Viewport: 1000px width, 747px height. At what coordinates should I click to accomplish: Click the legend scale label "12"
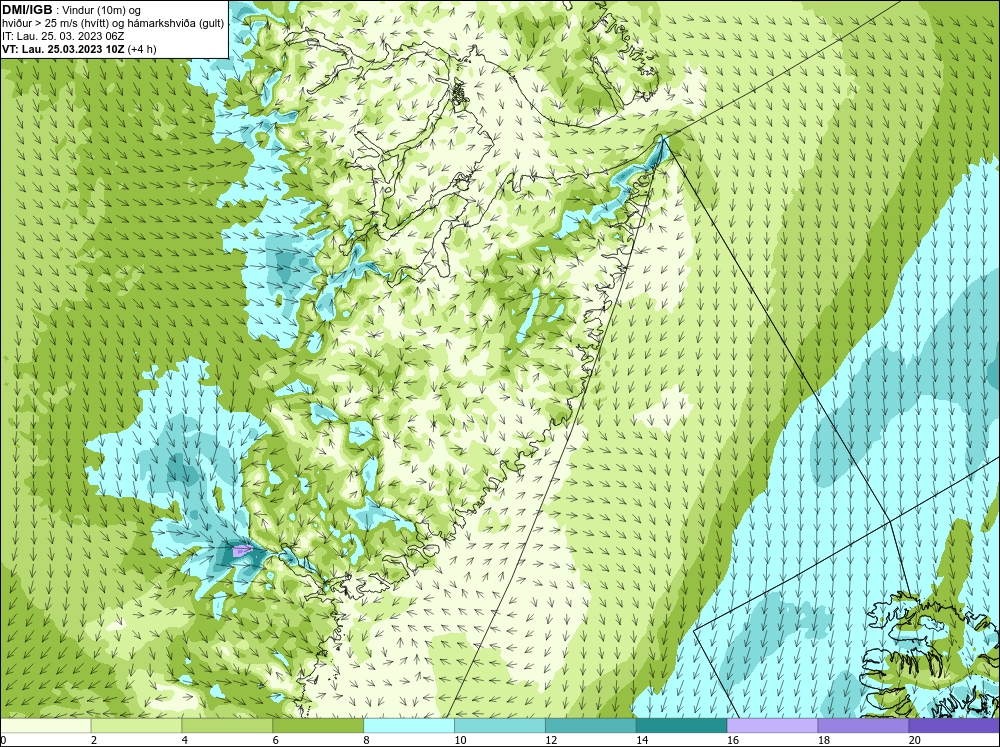coord(552,740)
